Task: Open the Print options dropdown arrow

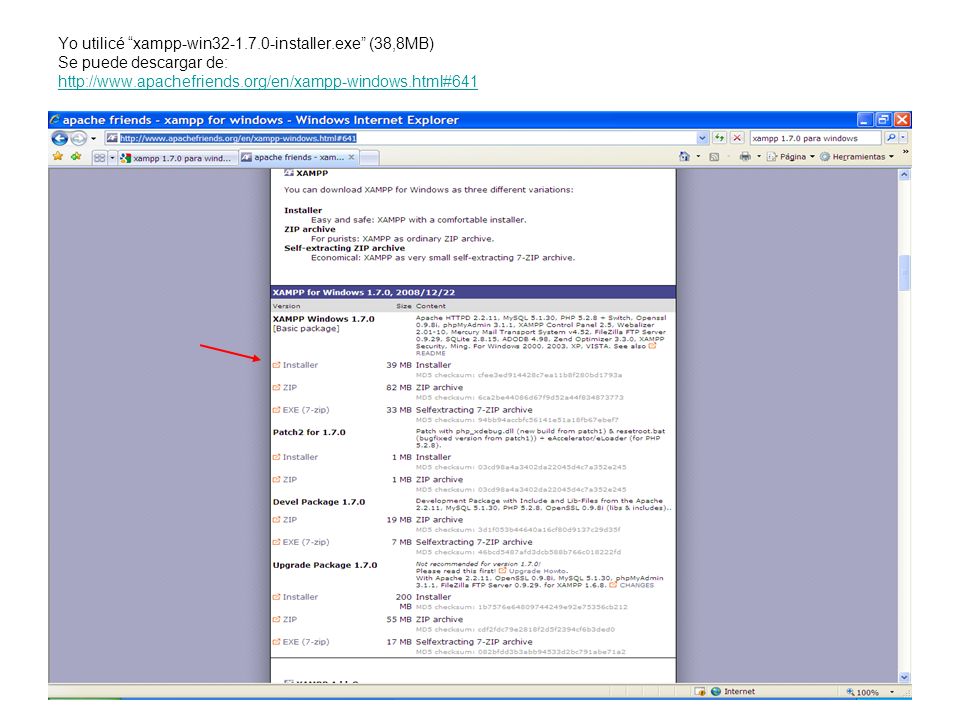Action: [759, 157]
